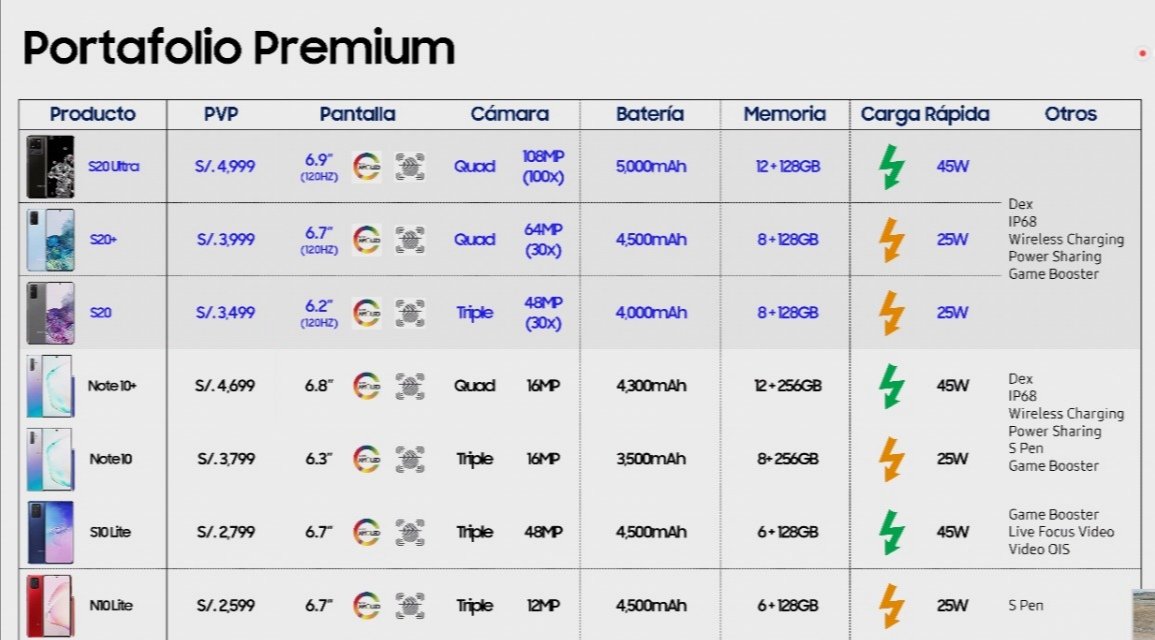Click the 8+256GB memory value

[787, 459]
